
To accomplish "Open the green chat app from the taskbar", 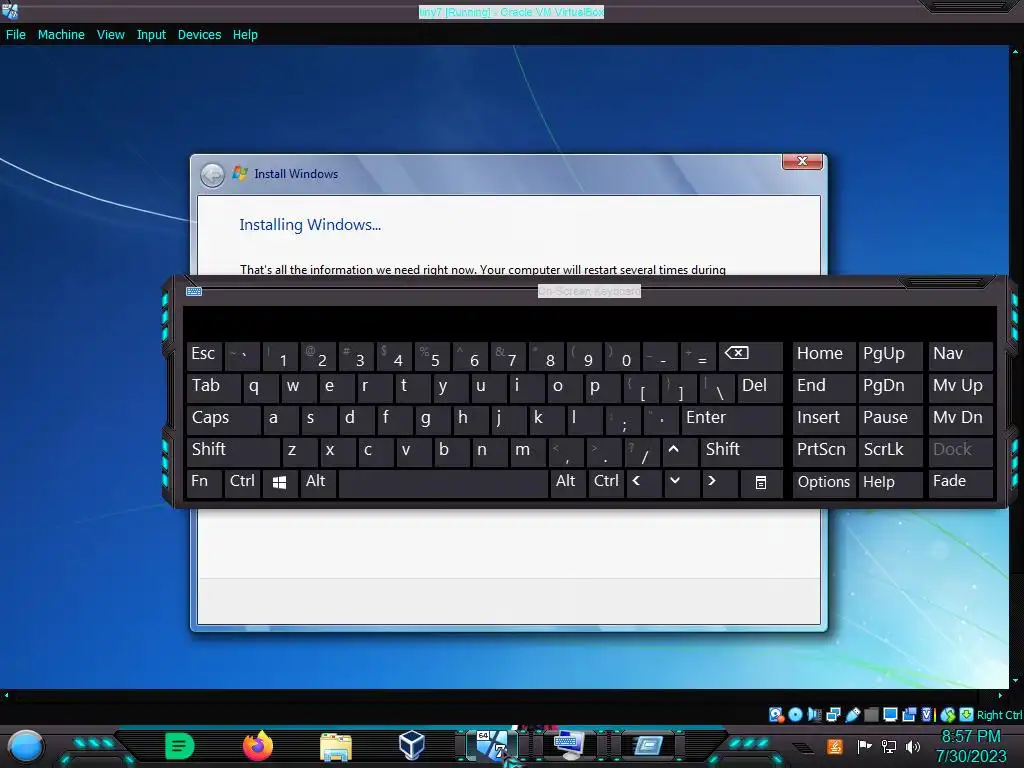I will [180, 746].
